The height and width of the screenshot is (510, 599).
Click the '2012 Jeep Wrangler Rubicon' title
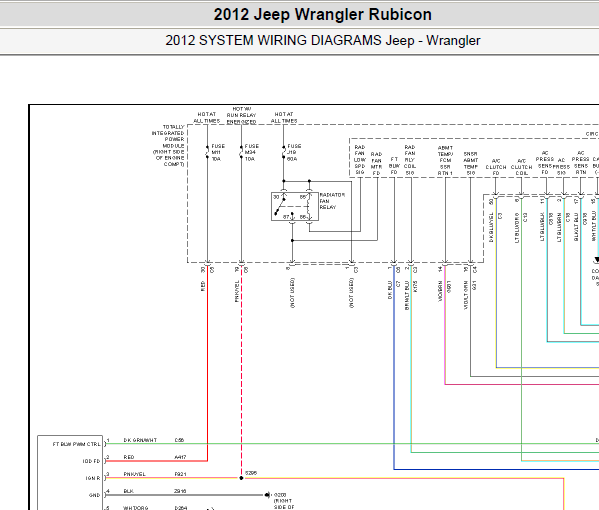tap(322, 15)
